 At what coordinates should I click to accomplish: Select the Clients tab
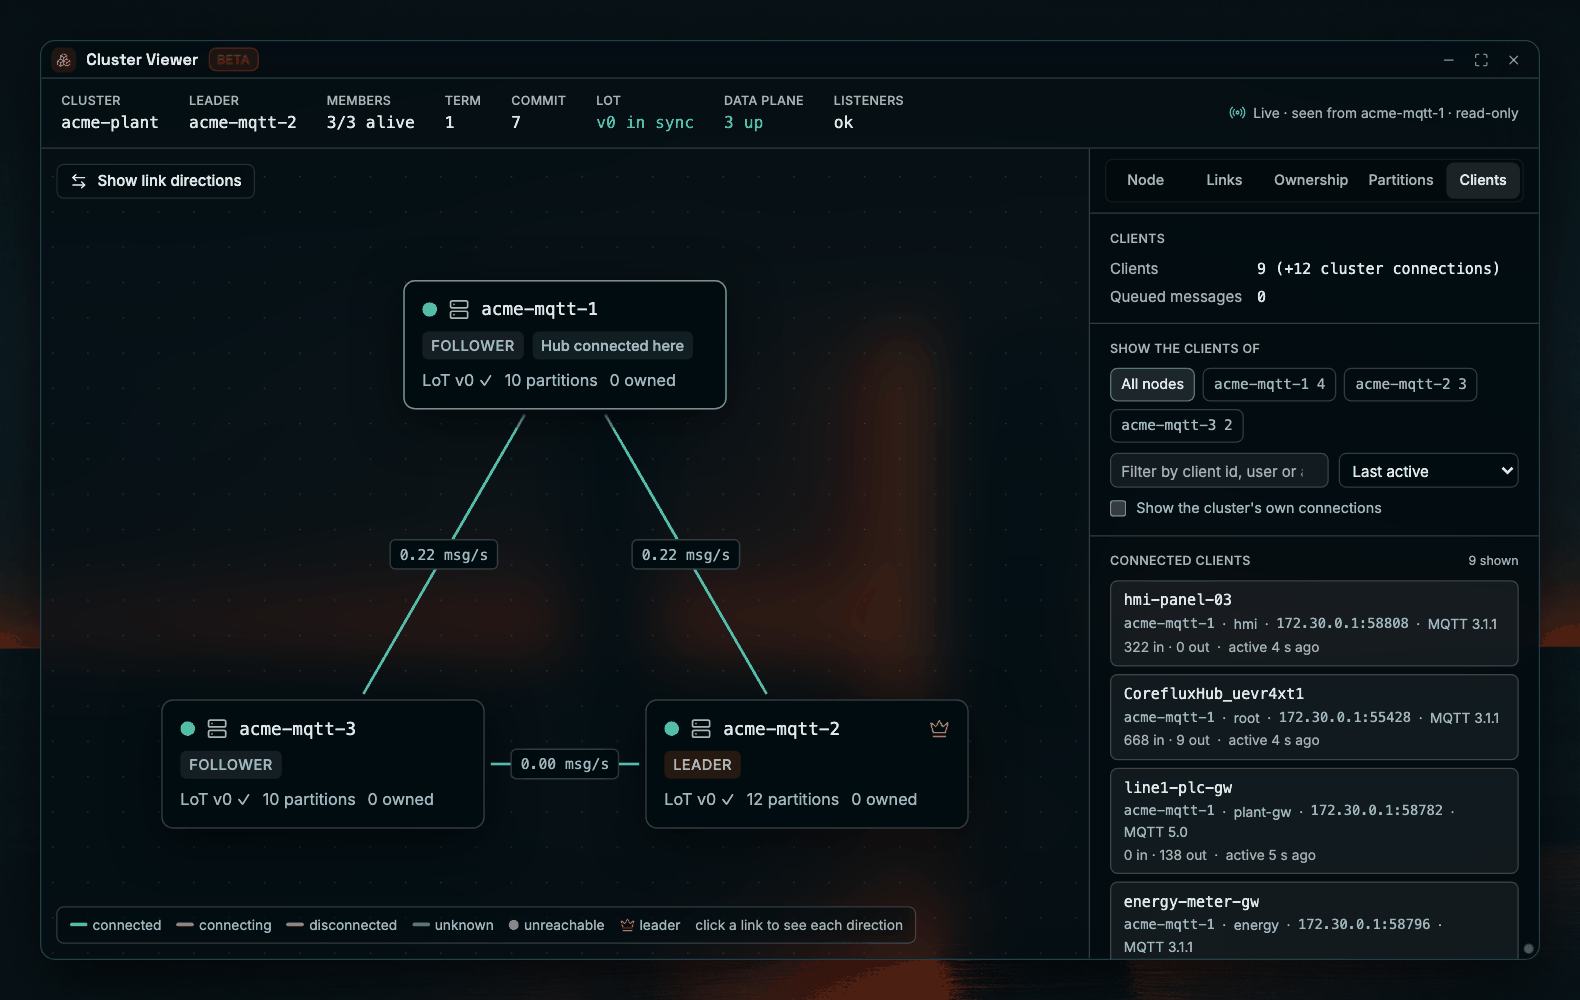[1482, 180]
